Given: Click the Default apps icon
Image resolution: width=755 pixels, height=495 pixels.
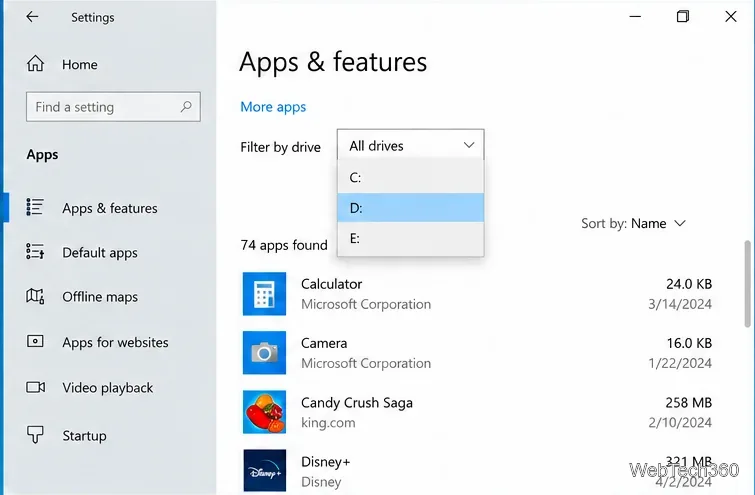Looking at the screenshot, I should [x=35, y=251].
